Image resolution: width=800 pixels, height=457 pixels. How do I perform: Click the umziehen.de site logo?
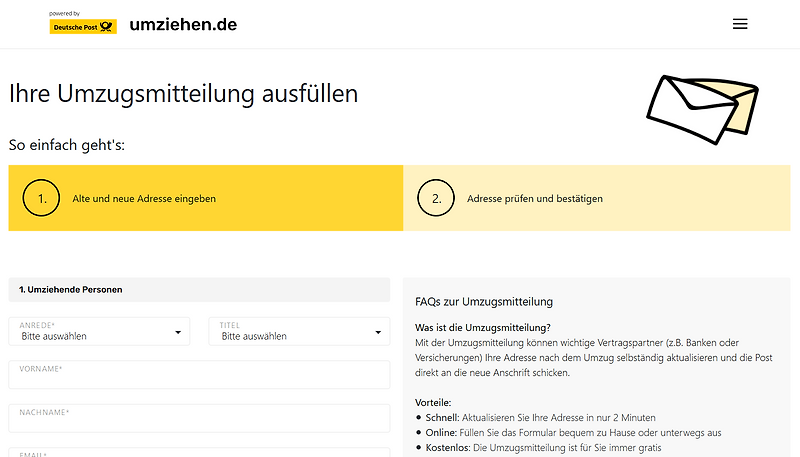point(183,24)
